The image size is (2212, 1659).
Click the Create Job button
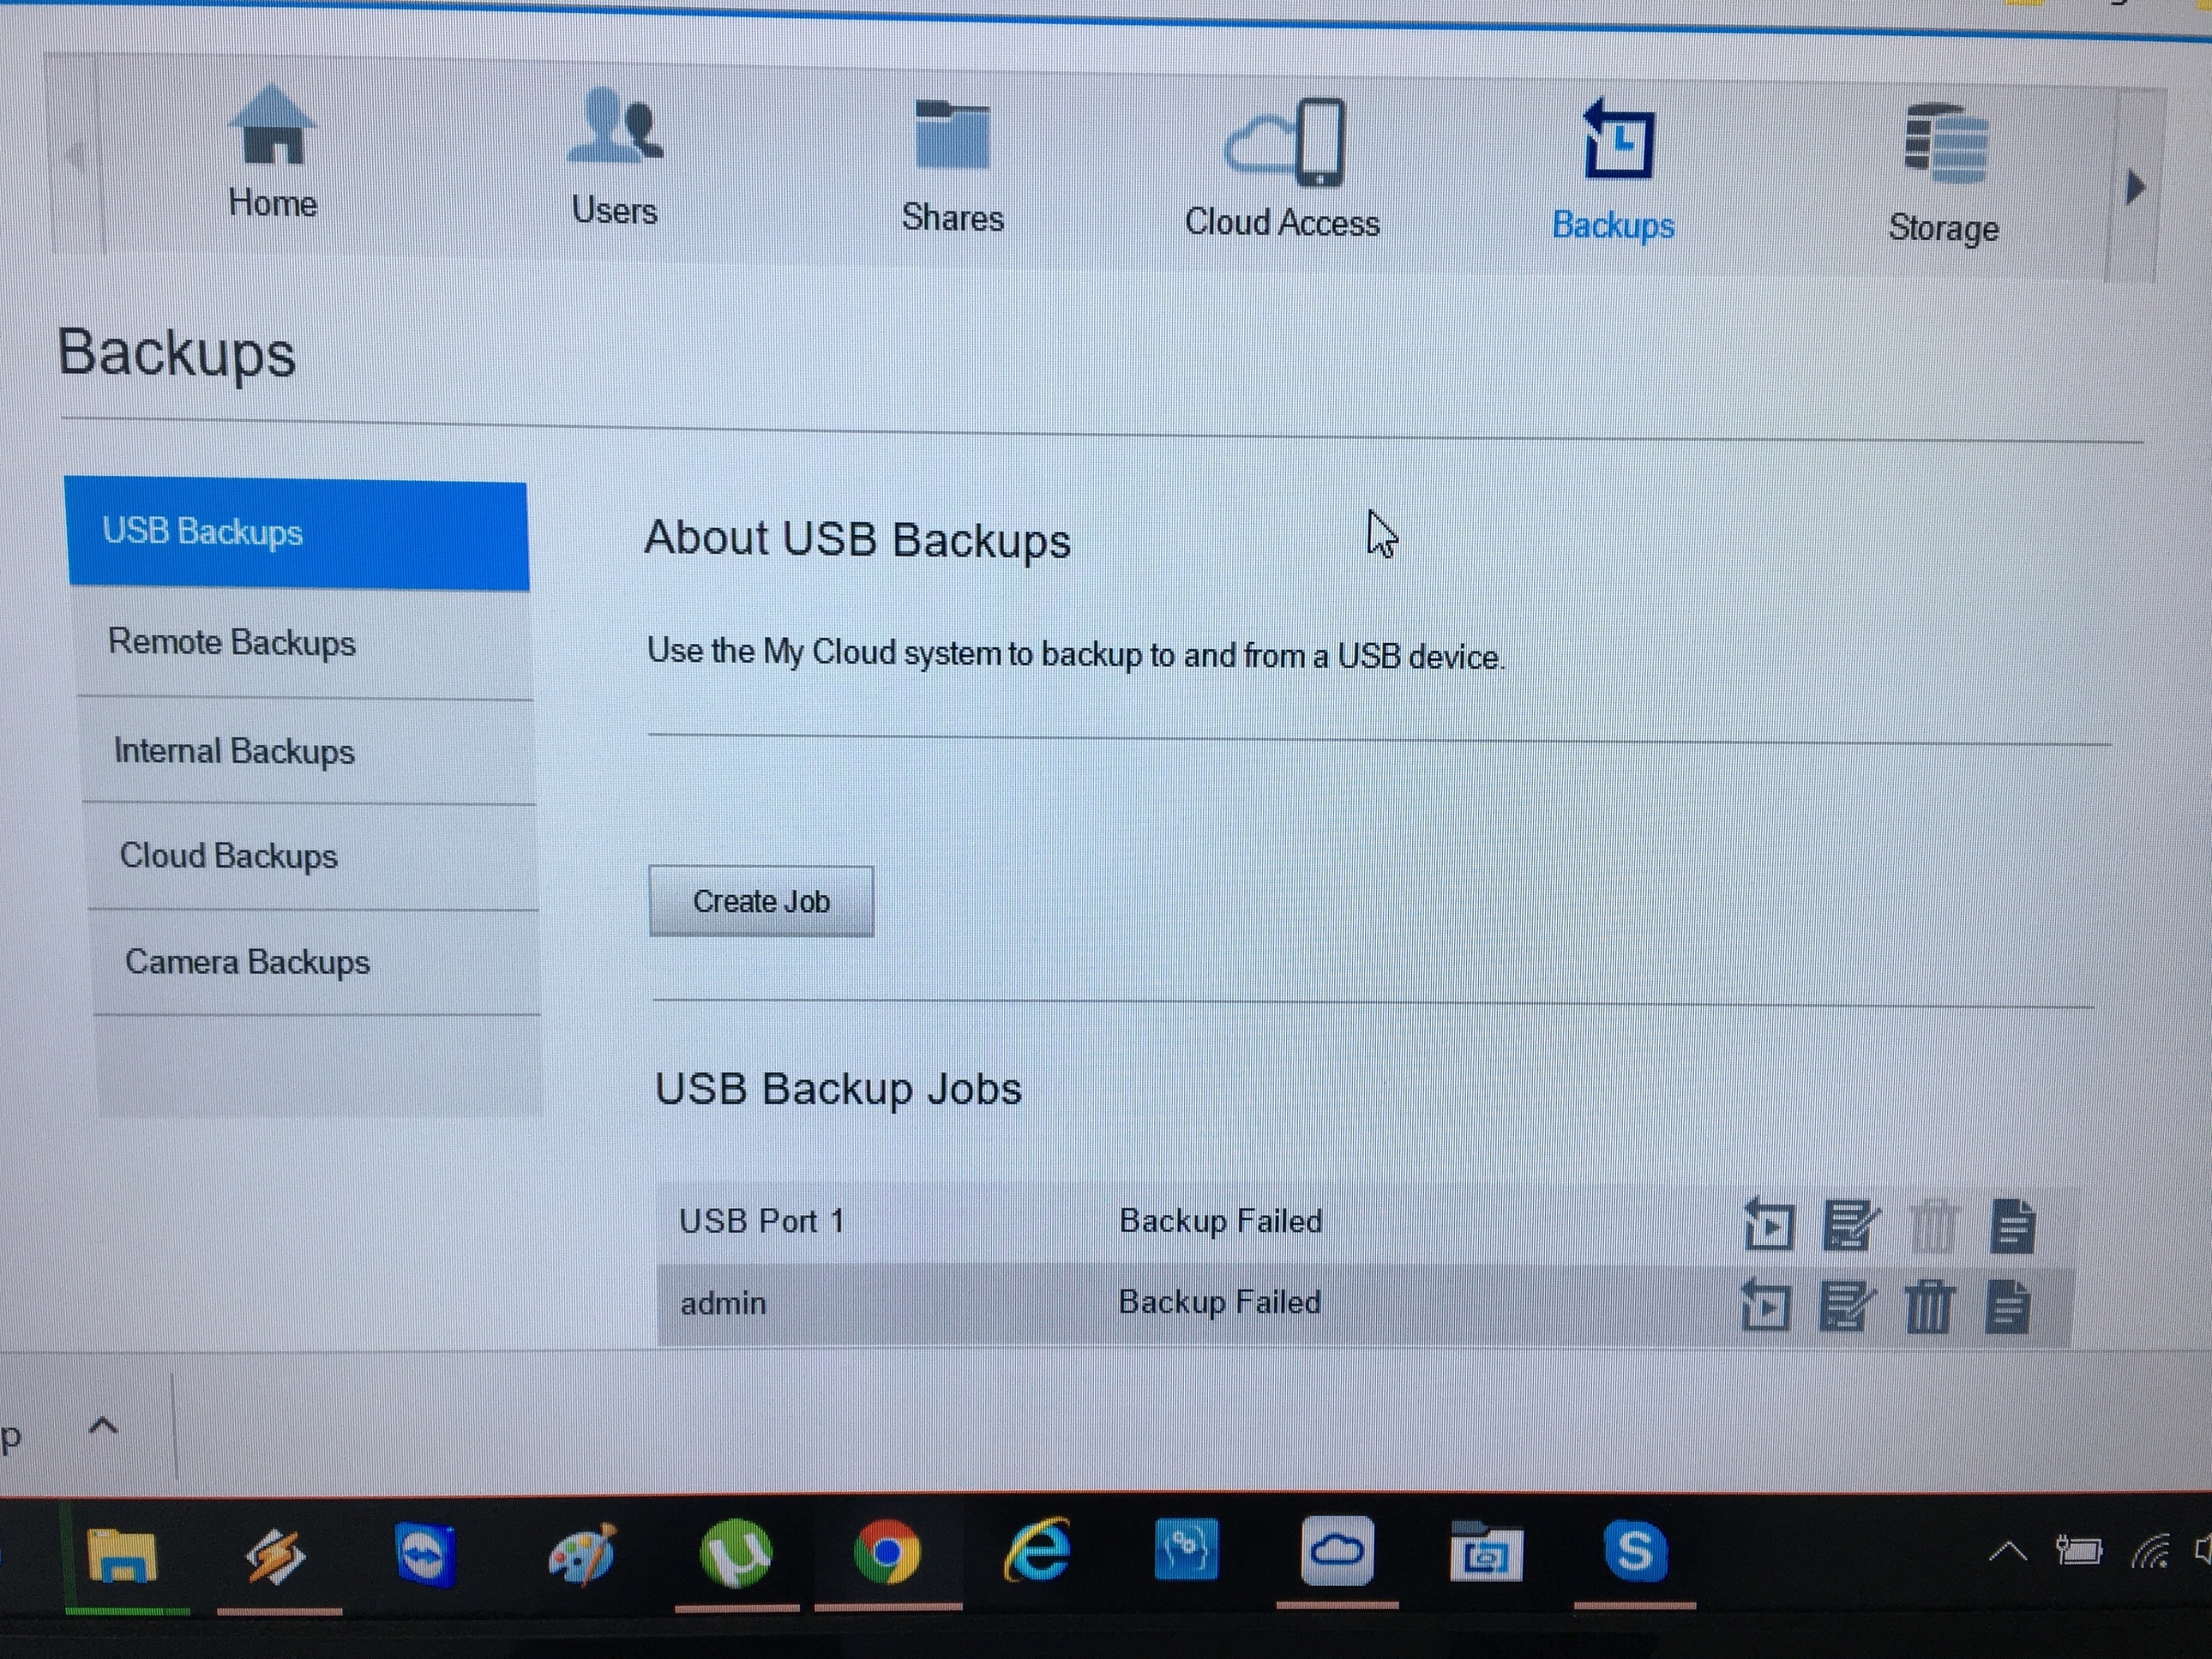click(x=761, y=901)
